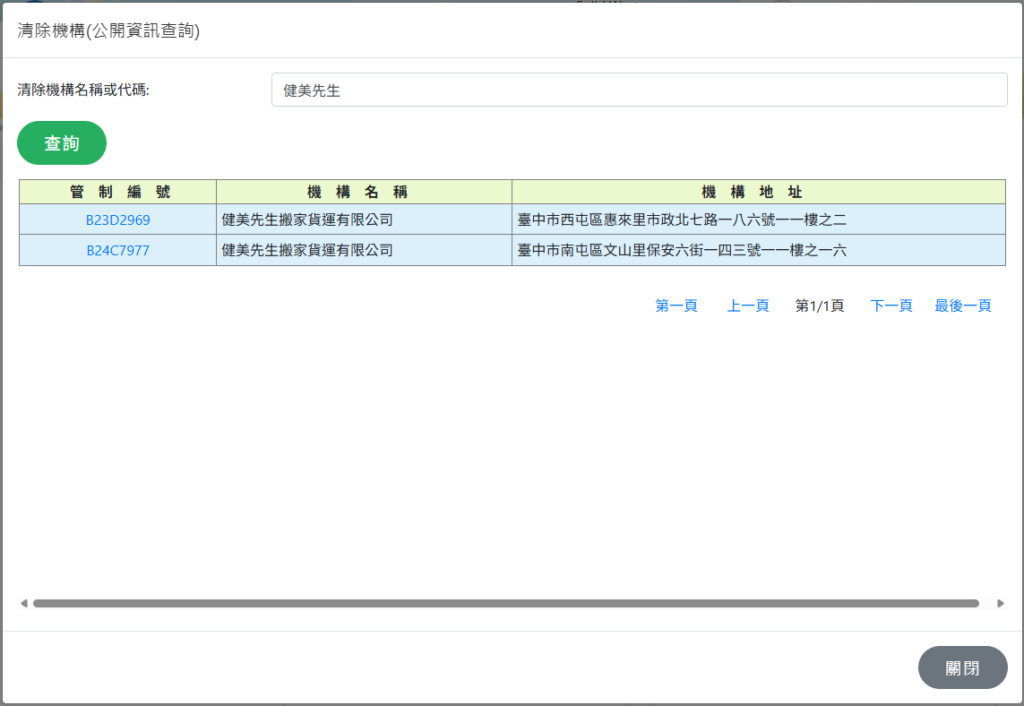
Task: Click the horizontal scrollbar left arrow
Action: pos(24,604)
